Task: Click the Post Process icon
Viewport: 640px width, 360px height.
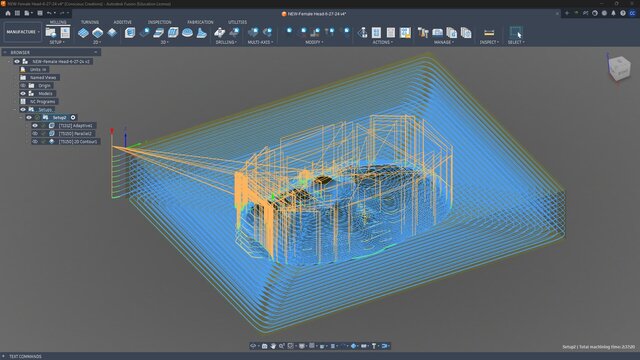Action: pos(376,33)
